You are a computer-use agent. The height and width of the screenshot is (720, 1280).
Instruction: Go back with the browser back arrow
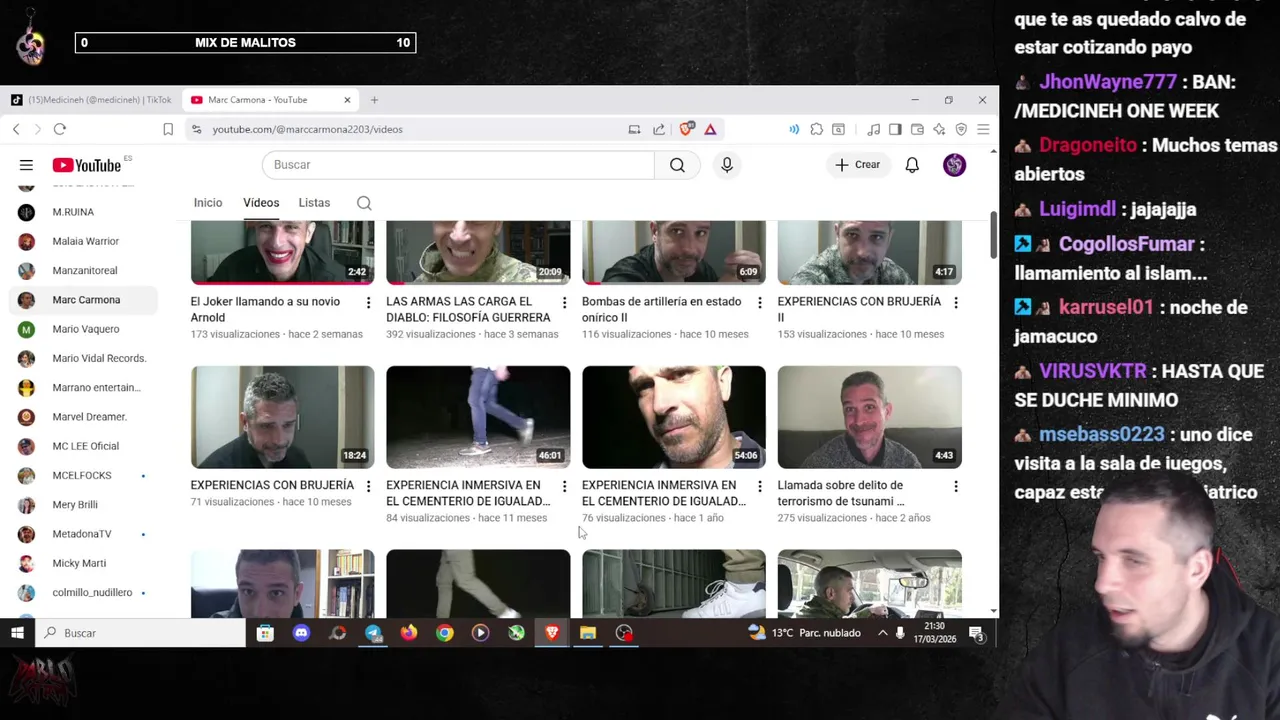click(16, 129)
